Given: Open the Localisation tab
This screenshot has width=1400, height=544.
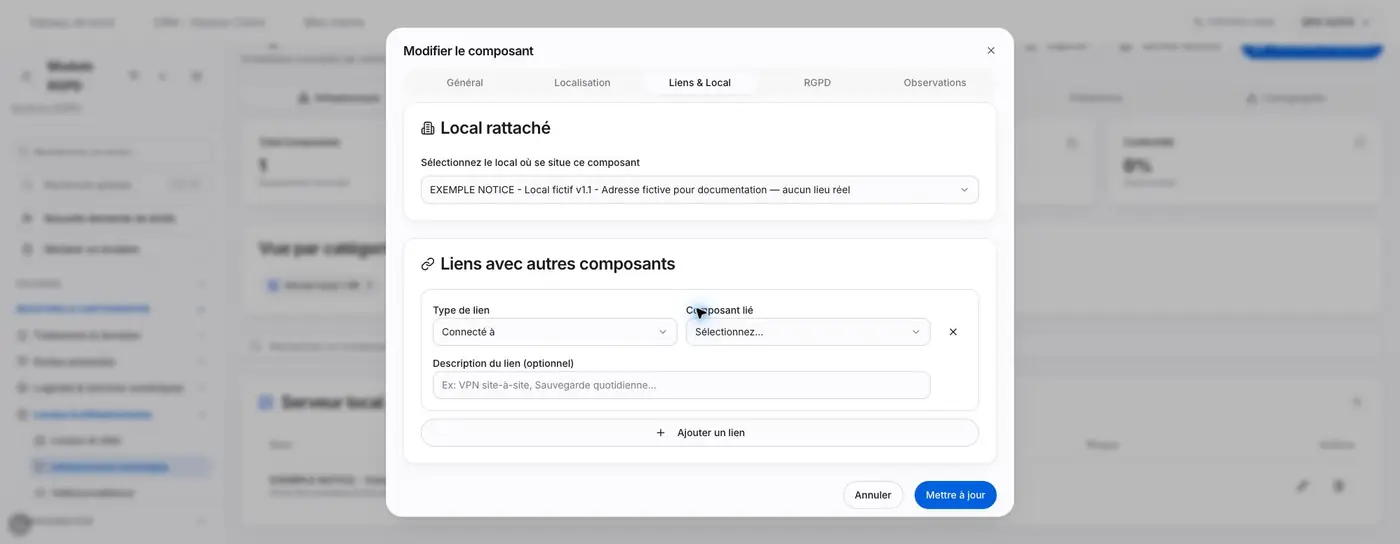Looking at the screenshot, I should (x=582, y=83).
